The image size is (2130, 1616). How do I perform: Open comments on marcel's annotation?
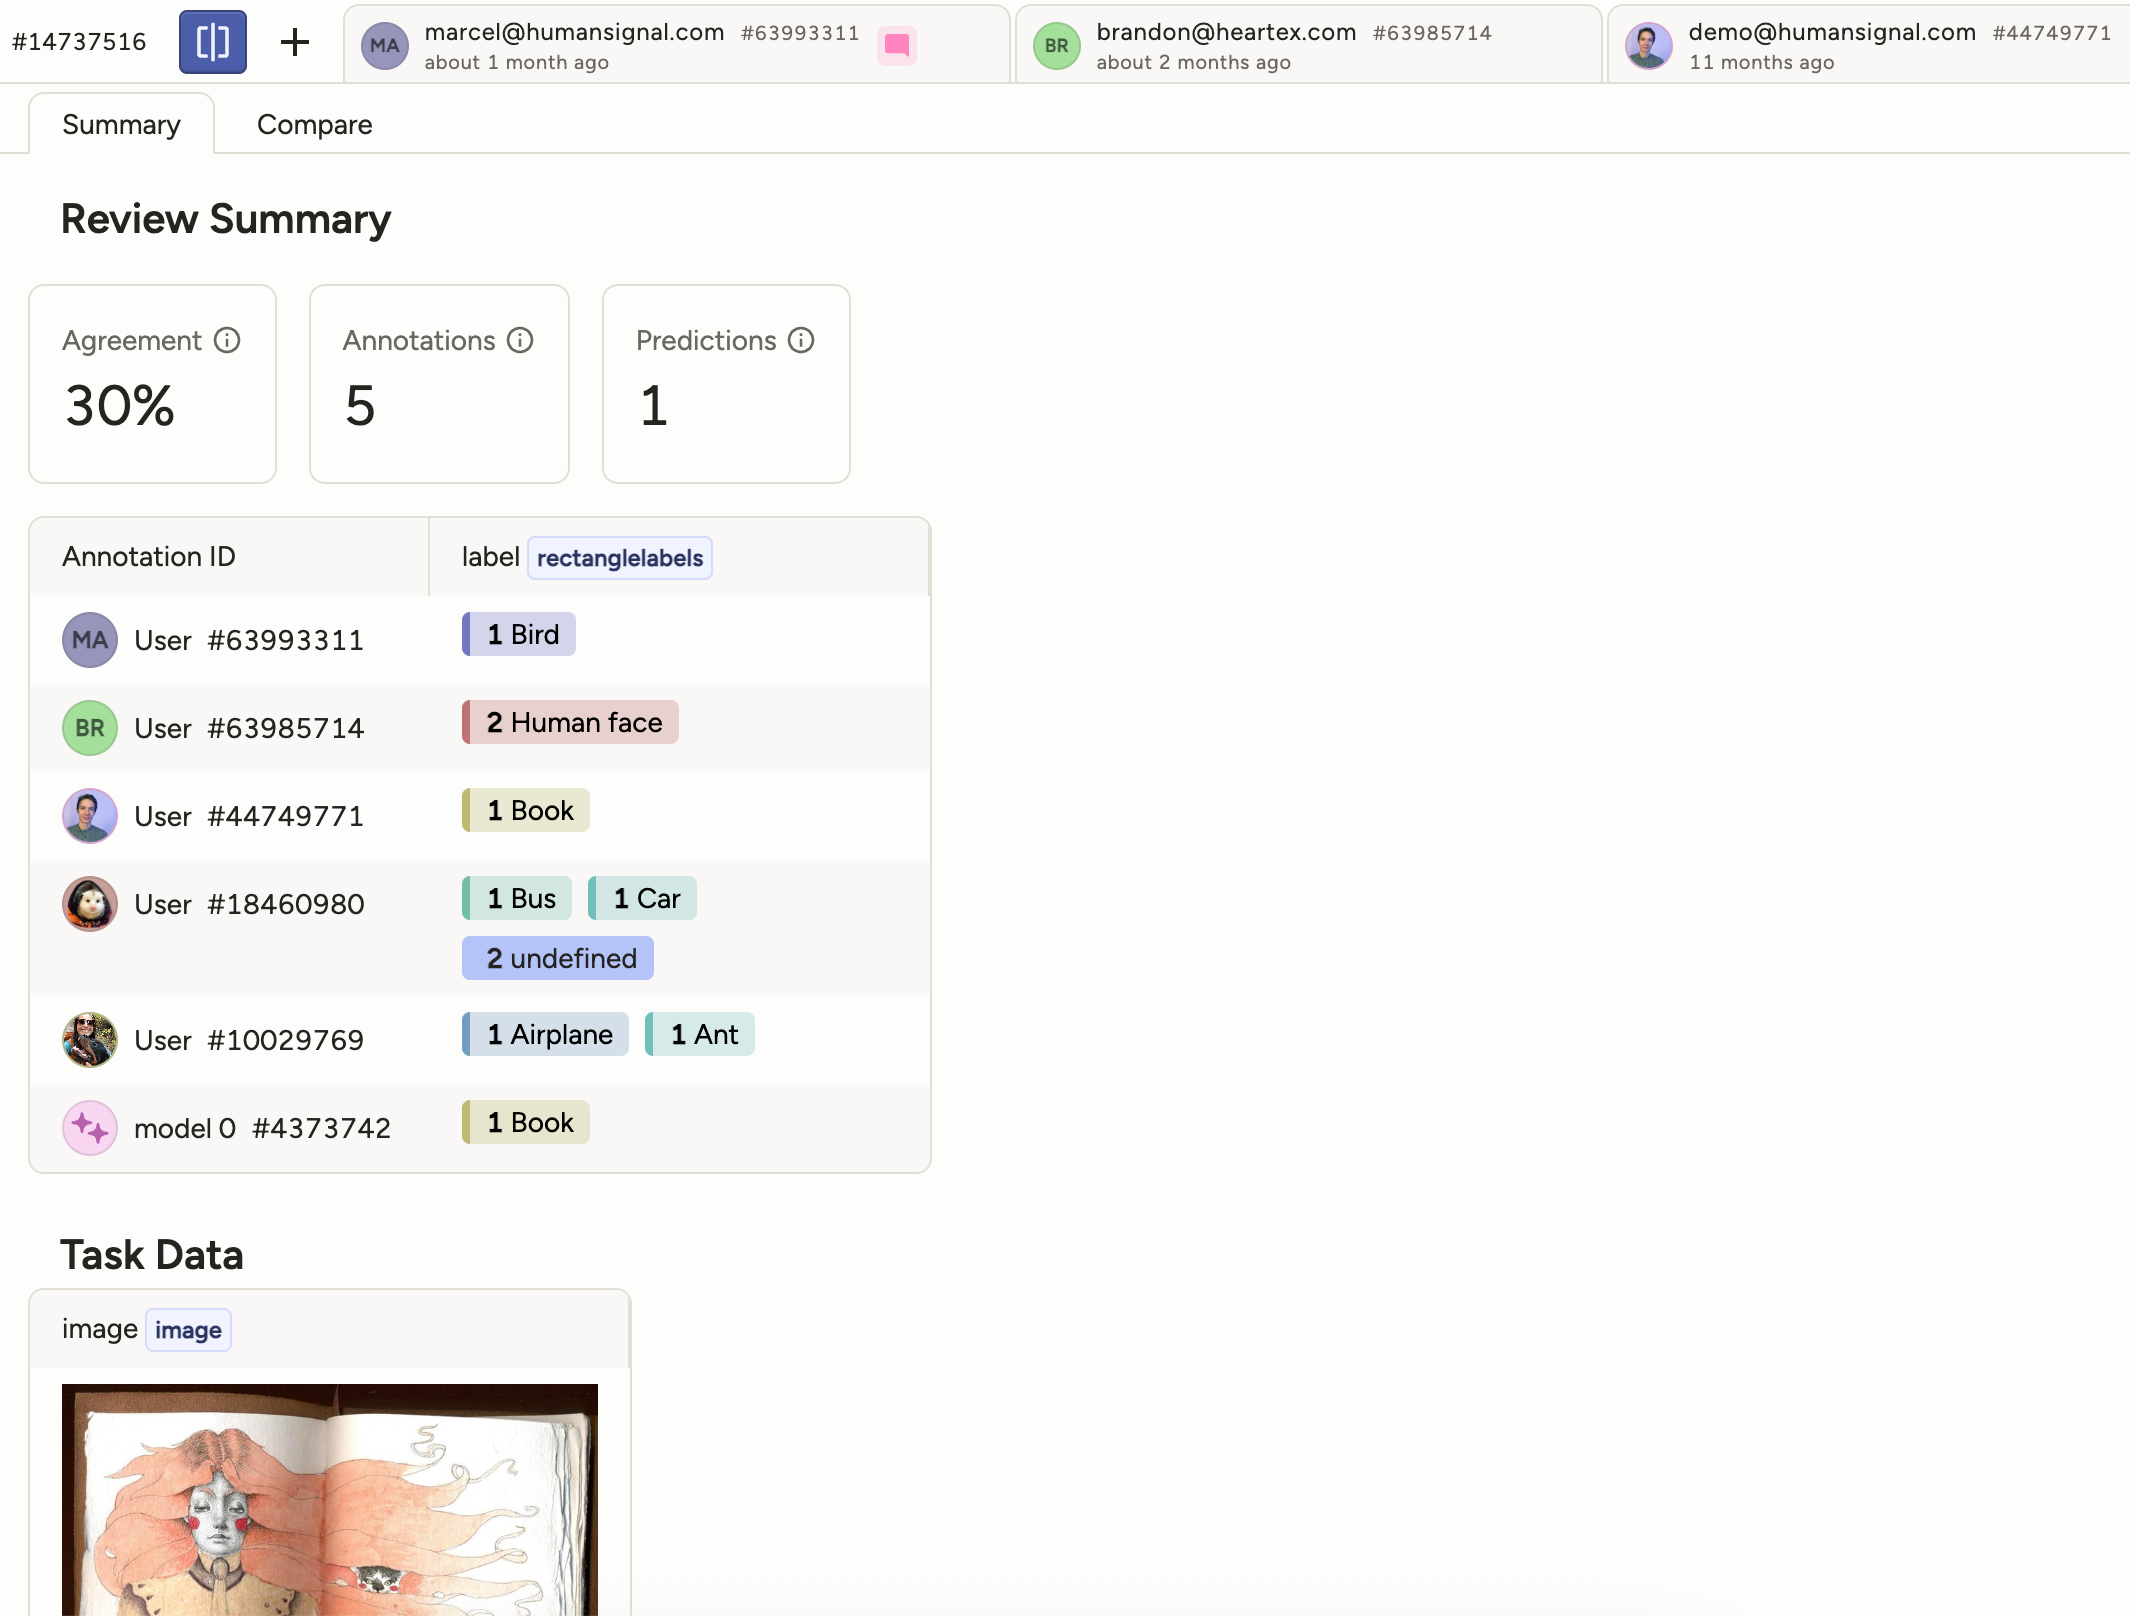pyautogui.click(x=897, y=45)
